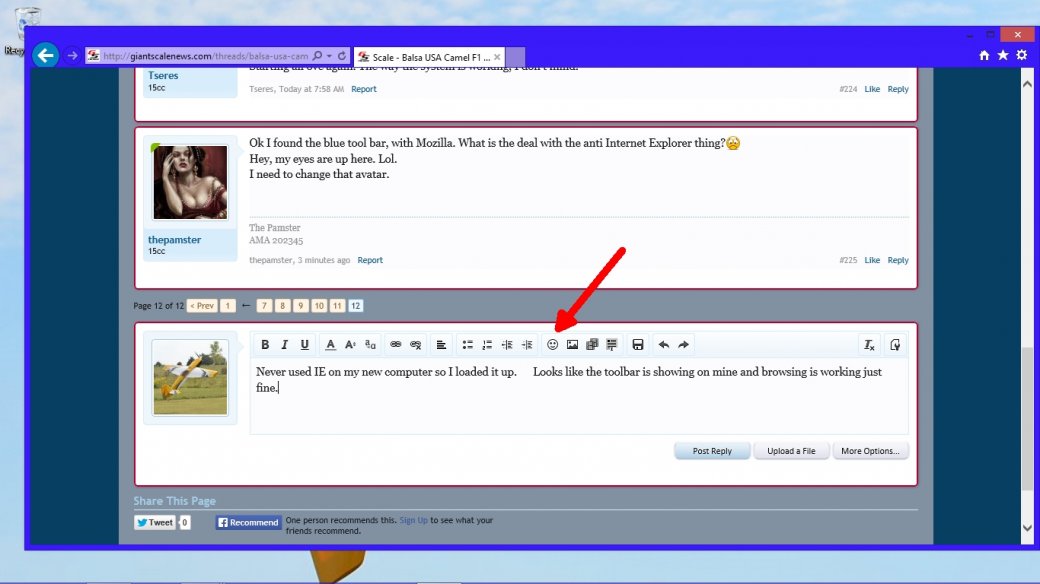Jump to page 1 of thread
Viewport: 1040px width, 584px height.
point(228,306)
